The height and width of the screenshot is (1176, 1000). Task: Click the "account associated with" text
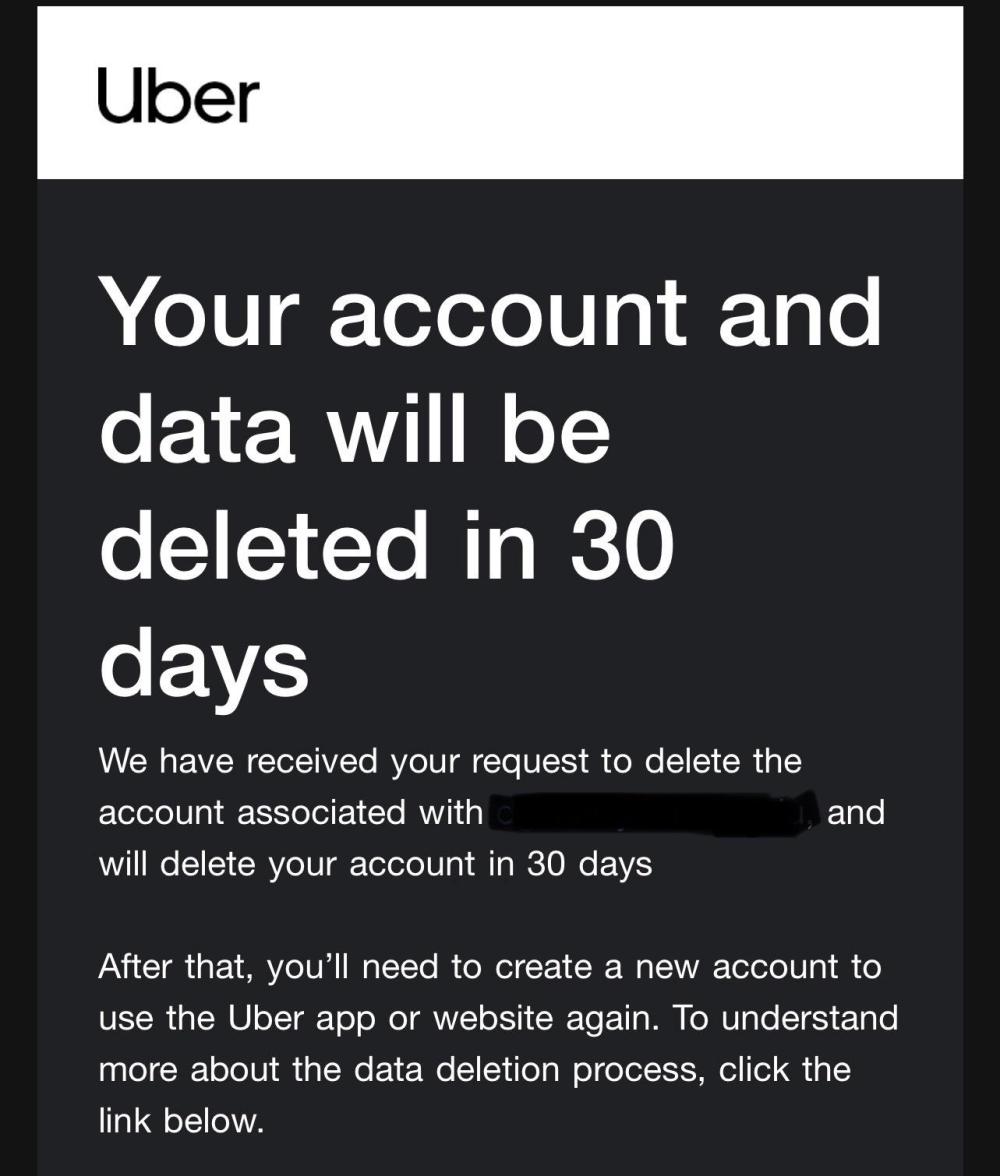click(290, 812)
